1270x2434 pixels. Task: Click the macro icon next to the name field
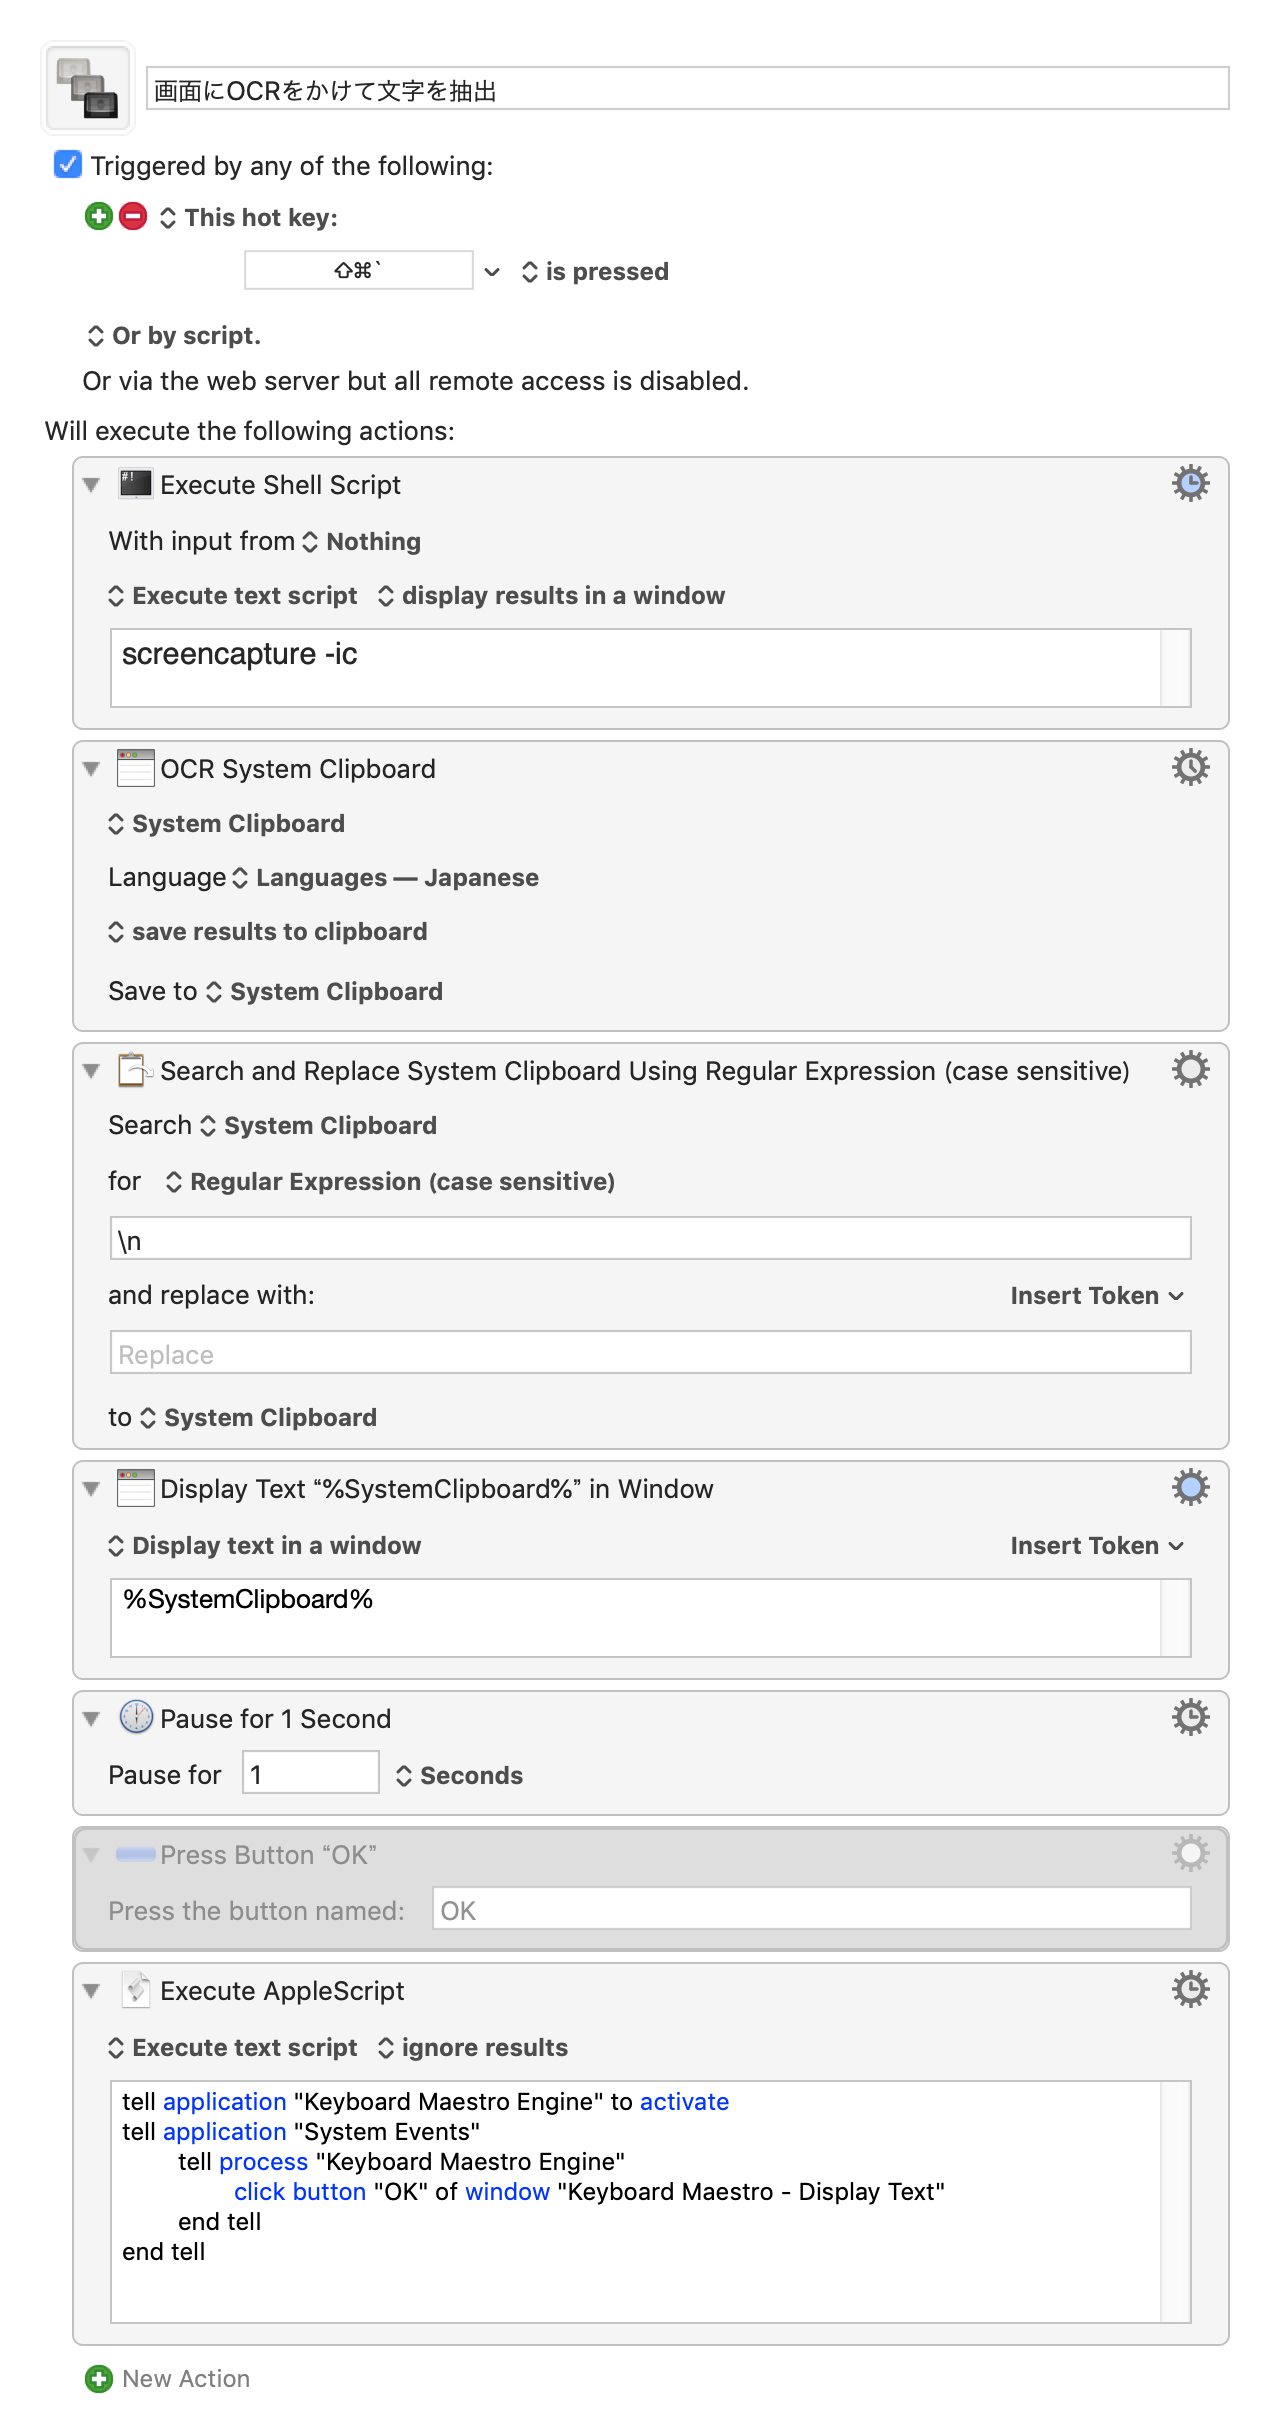(88, 88)
